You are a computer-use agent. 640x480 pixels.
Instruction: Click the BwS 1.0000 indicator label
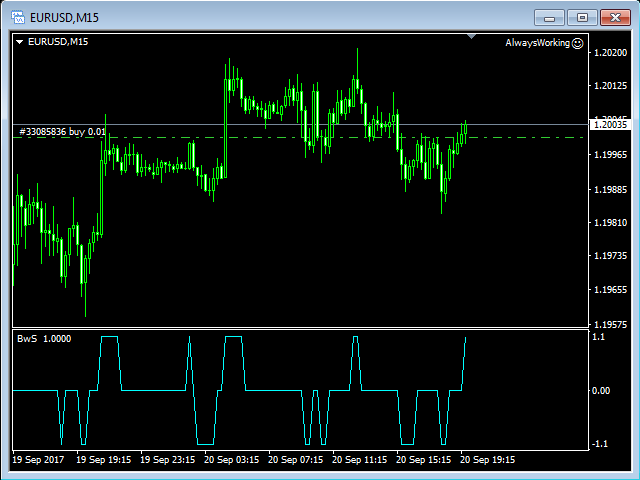tap(44, 339)
